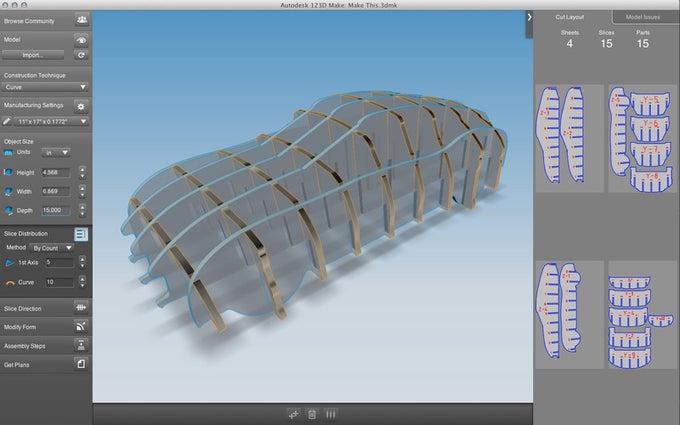680x425 pixels.
Task: Click the Sheets count 4
Action: pyautogui.click(x=569, y=43)
